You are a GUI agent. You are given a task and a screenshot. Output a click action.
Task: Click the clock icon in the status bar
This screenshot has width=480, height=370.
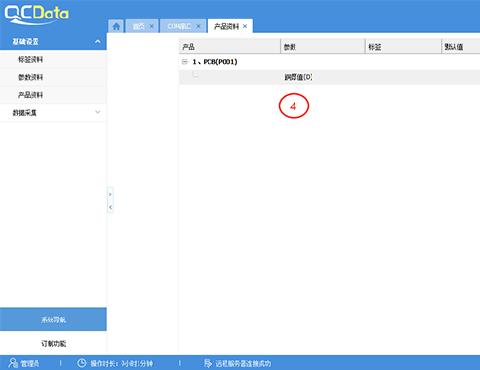point(82,363)
